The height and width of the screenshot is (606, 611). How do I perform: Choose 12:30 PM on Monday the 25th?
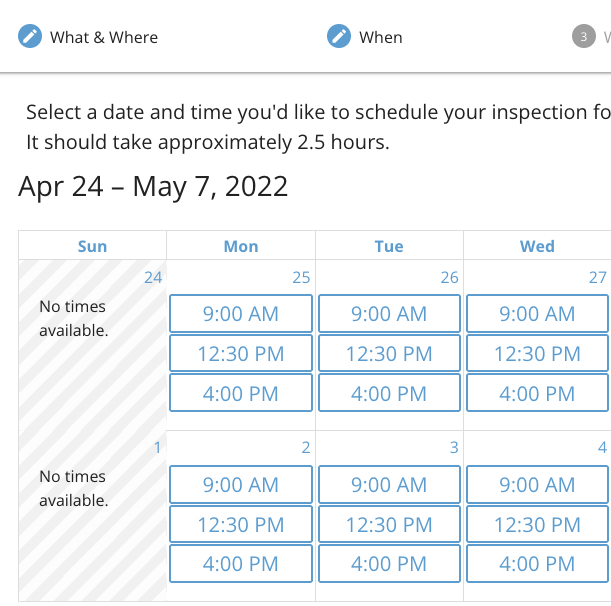click(x=241, y=353)
